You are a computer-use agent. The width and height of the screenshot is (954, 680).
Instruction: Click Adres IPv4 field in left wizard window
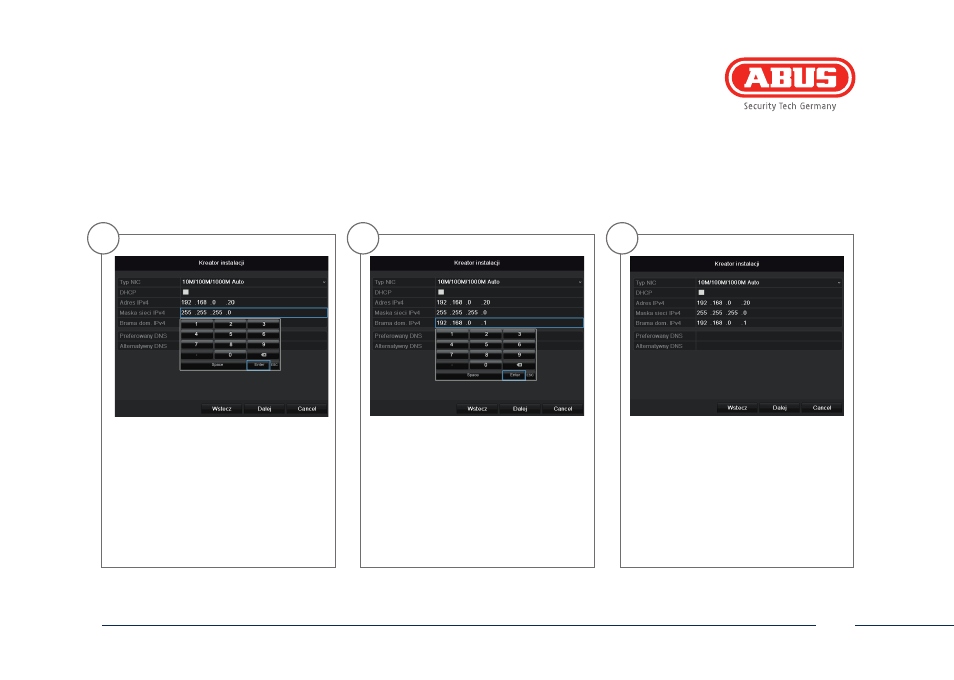click(x=254, y=302)
